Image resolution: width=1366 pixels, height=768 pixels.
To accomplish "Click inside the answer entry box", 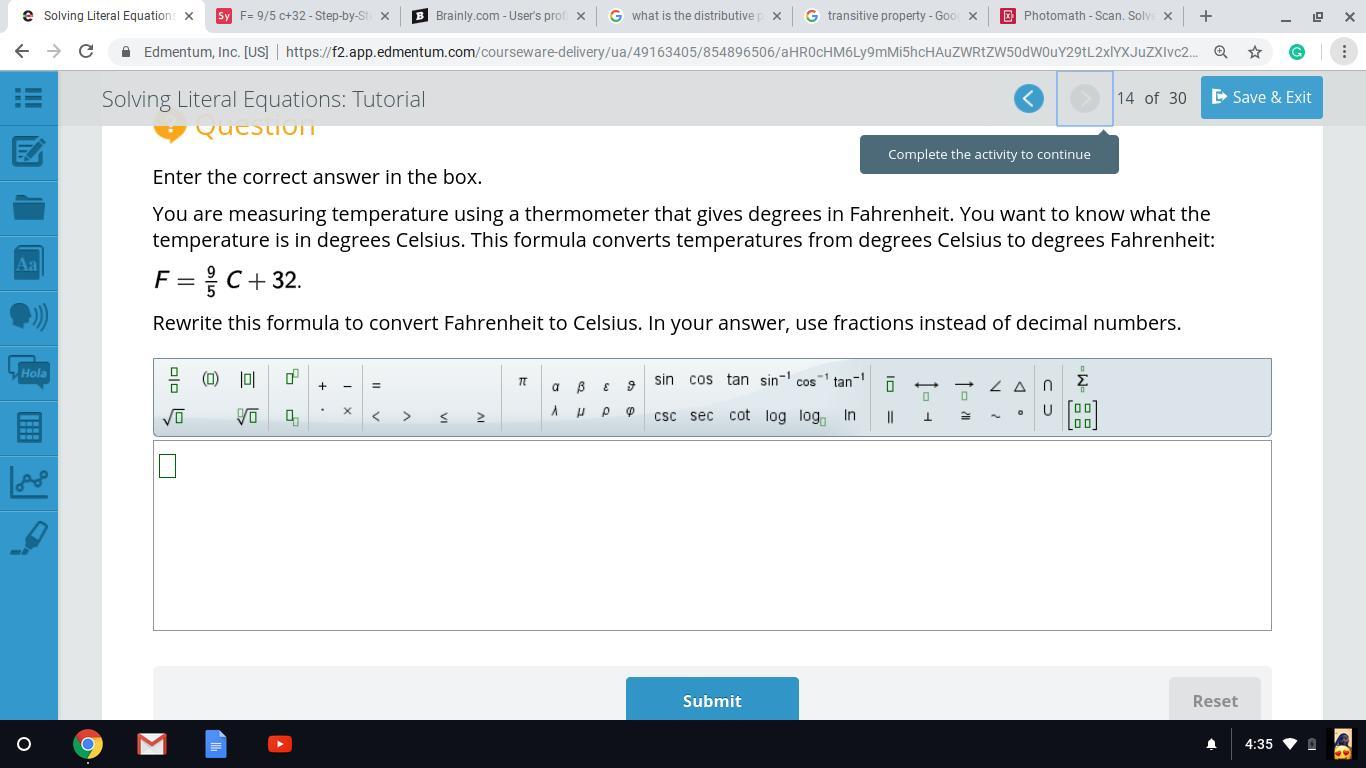I will (x=712, y=535).
